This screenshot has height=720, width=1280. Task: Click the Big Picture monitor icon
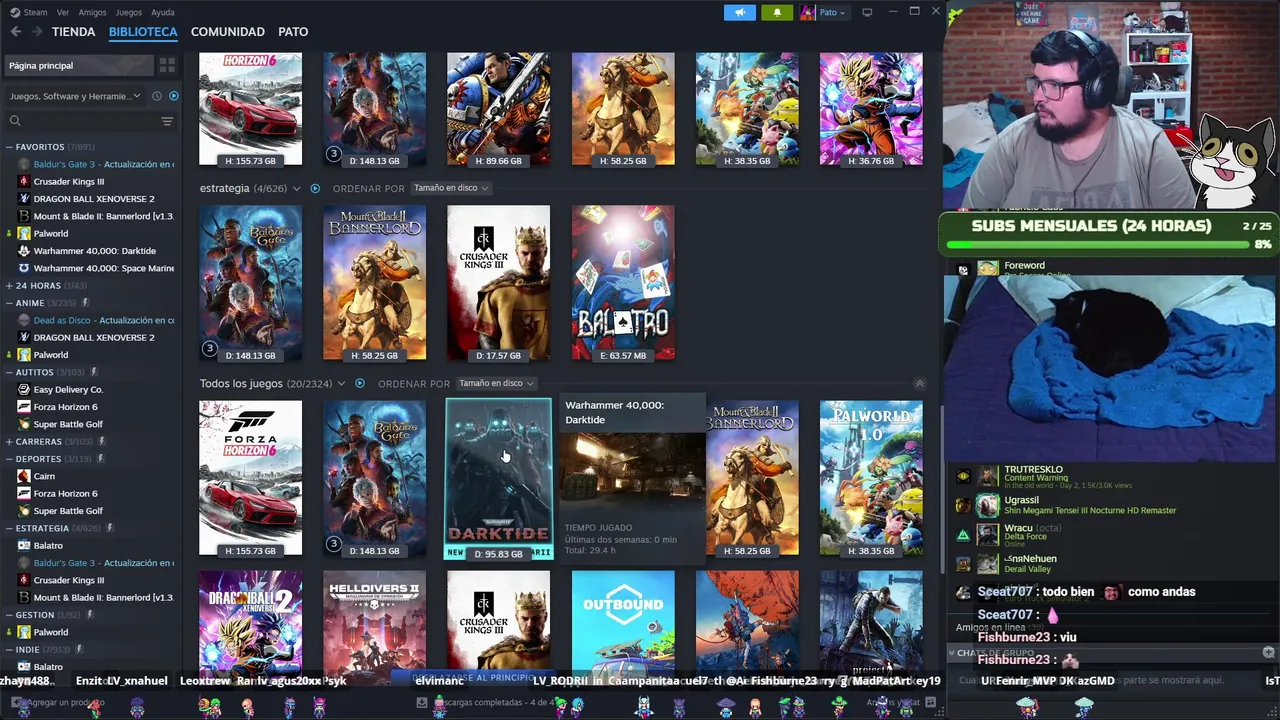tap(867, 12)
